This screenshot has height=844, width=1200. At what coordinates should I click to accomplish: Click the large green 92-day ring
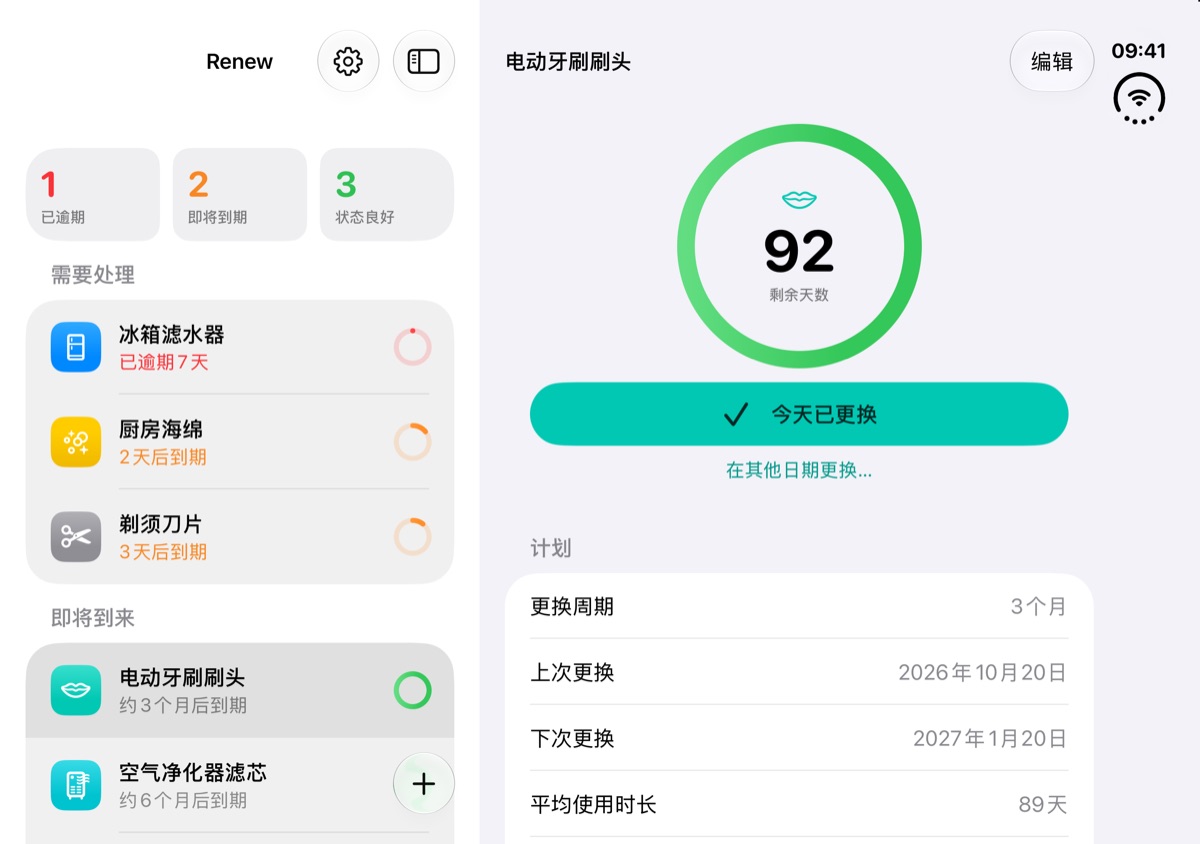pos(799,246)
